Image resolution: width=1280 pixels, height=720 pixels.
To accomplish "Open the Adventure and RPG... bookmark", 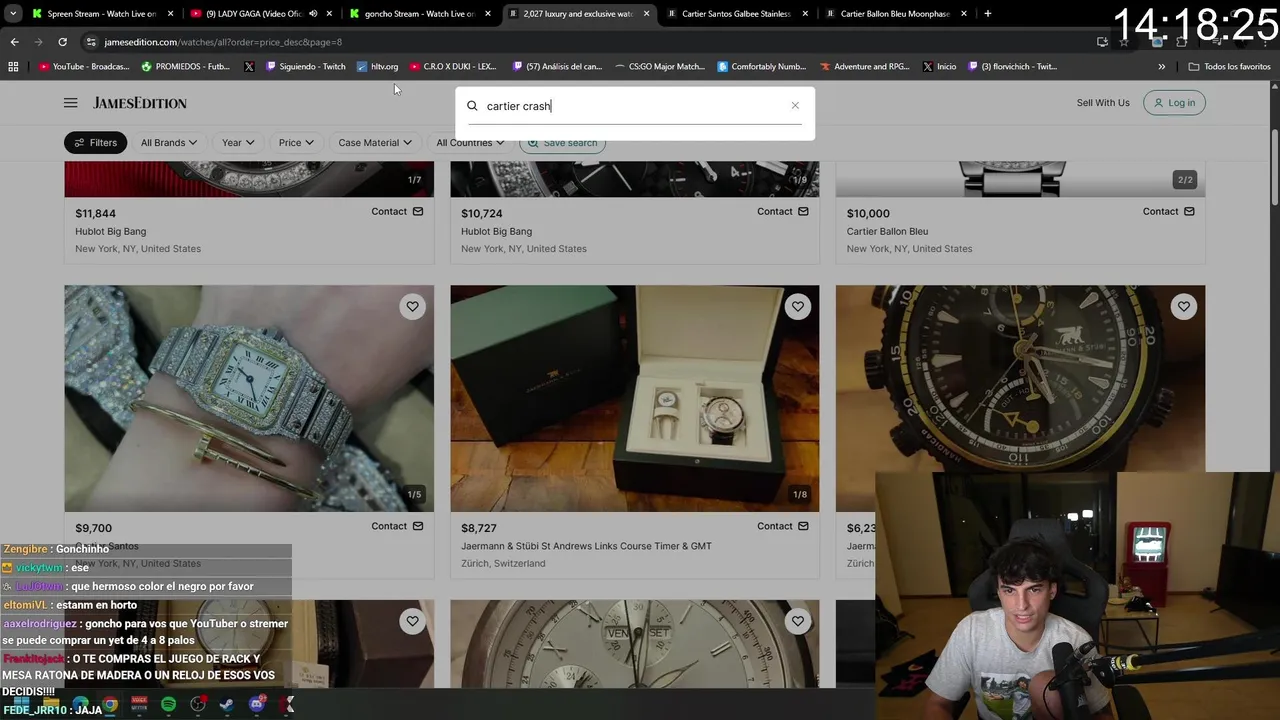I will coord(865,67).
